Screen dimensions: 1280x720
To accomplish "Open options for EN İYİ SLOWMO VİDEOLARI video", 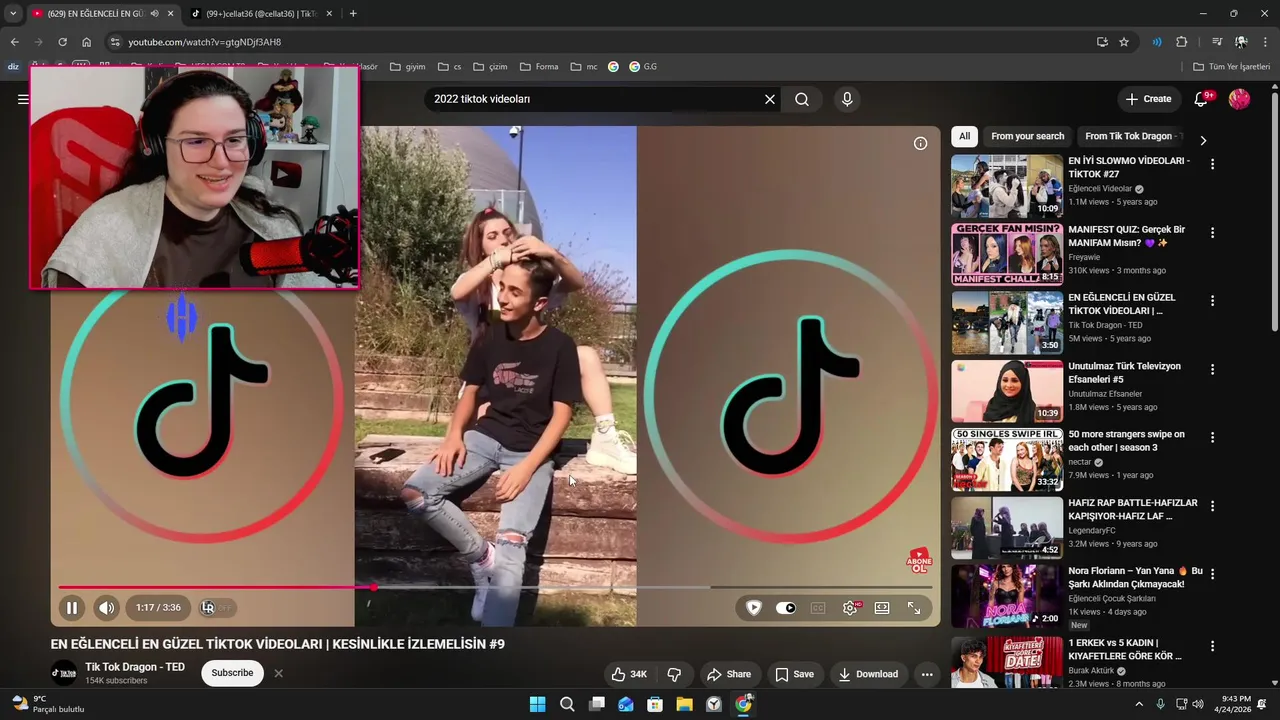I will pyautogui.click(x=1213, y=164).
